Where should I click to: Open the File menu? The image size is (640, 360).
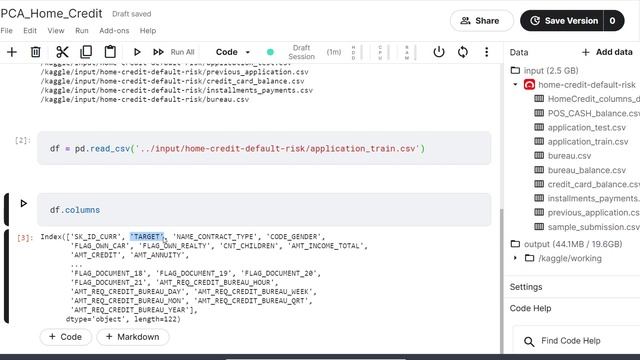tap(7, 31)
